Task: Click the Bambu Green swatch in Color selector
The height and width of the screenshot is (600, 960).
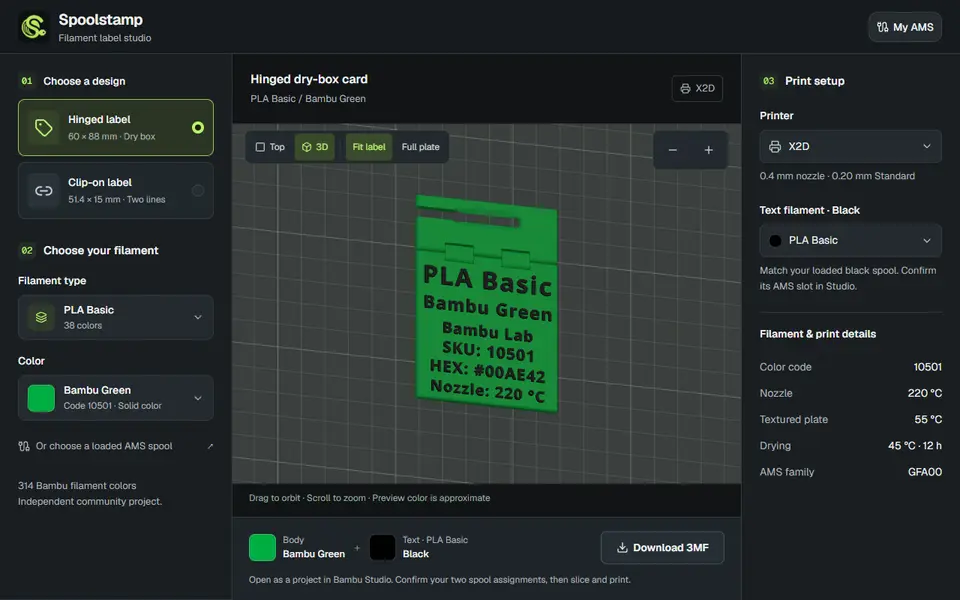Action: pos(41,398)
